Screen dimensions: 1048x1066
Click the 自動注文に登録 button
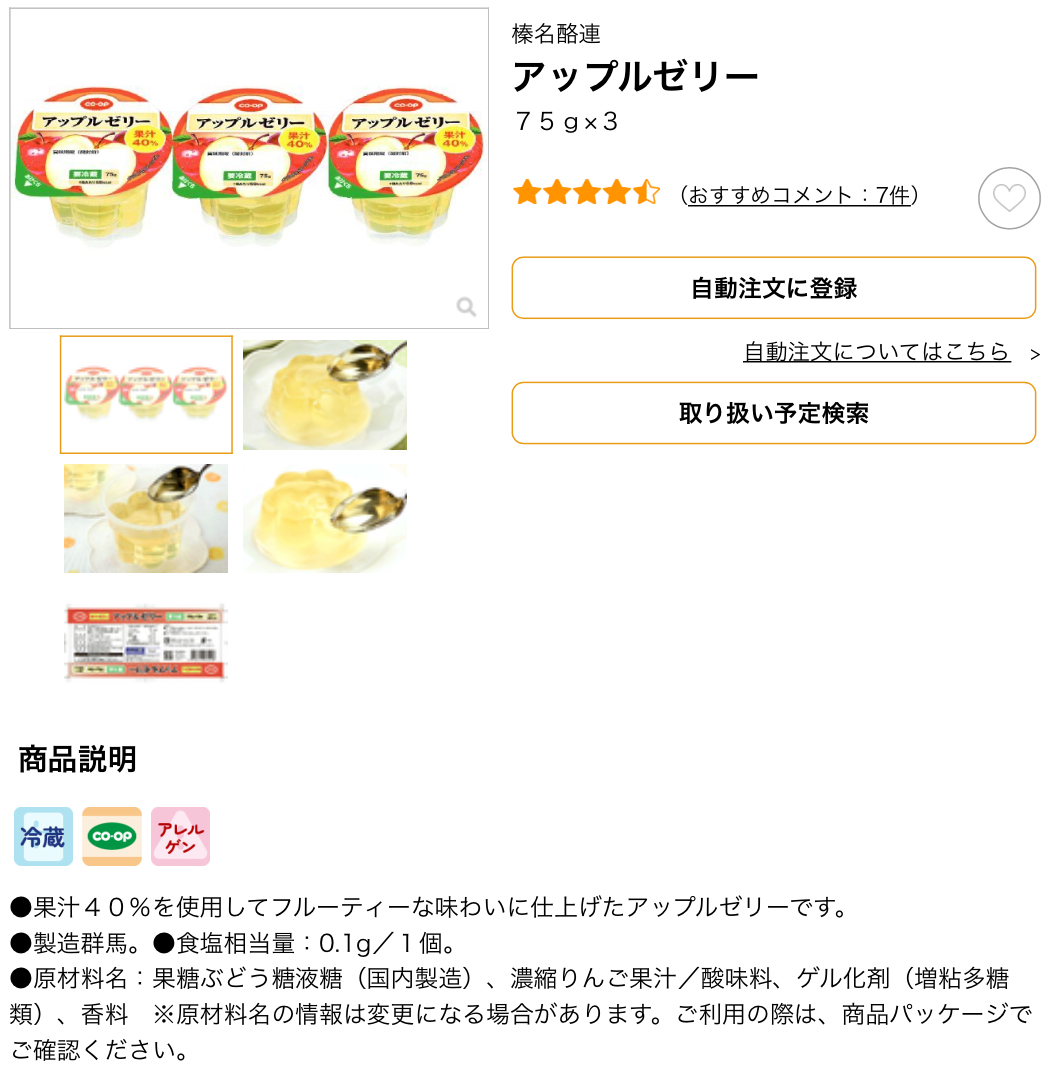pos(773,288)
